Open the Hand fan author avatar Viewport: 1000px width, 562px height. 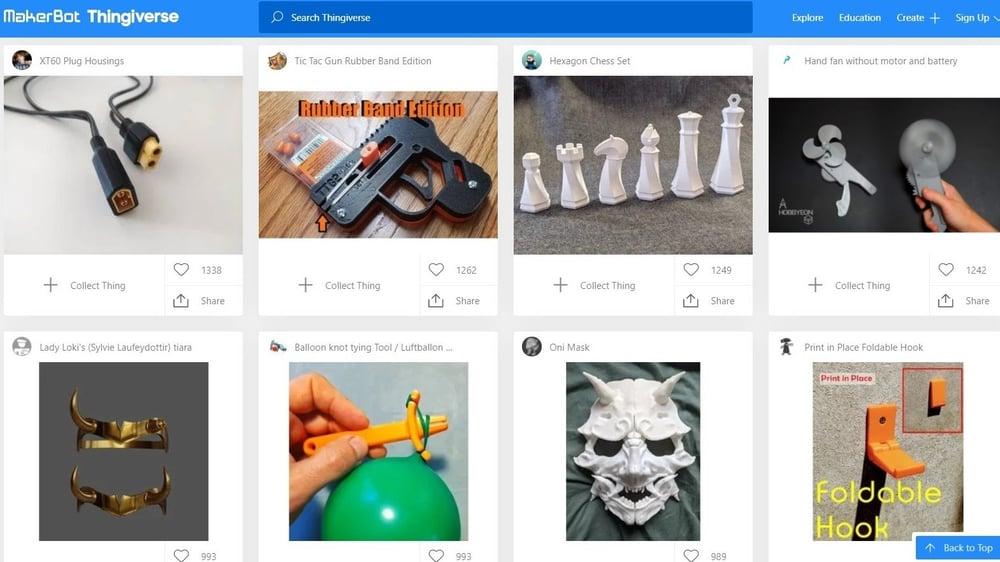tap(786, 61)
